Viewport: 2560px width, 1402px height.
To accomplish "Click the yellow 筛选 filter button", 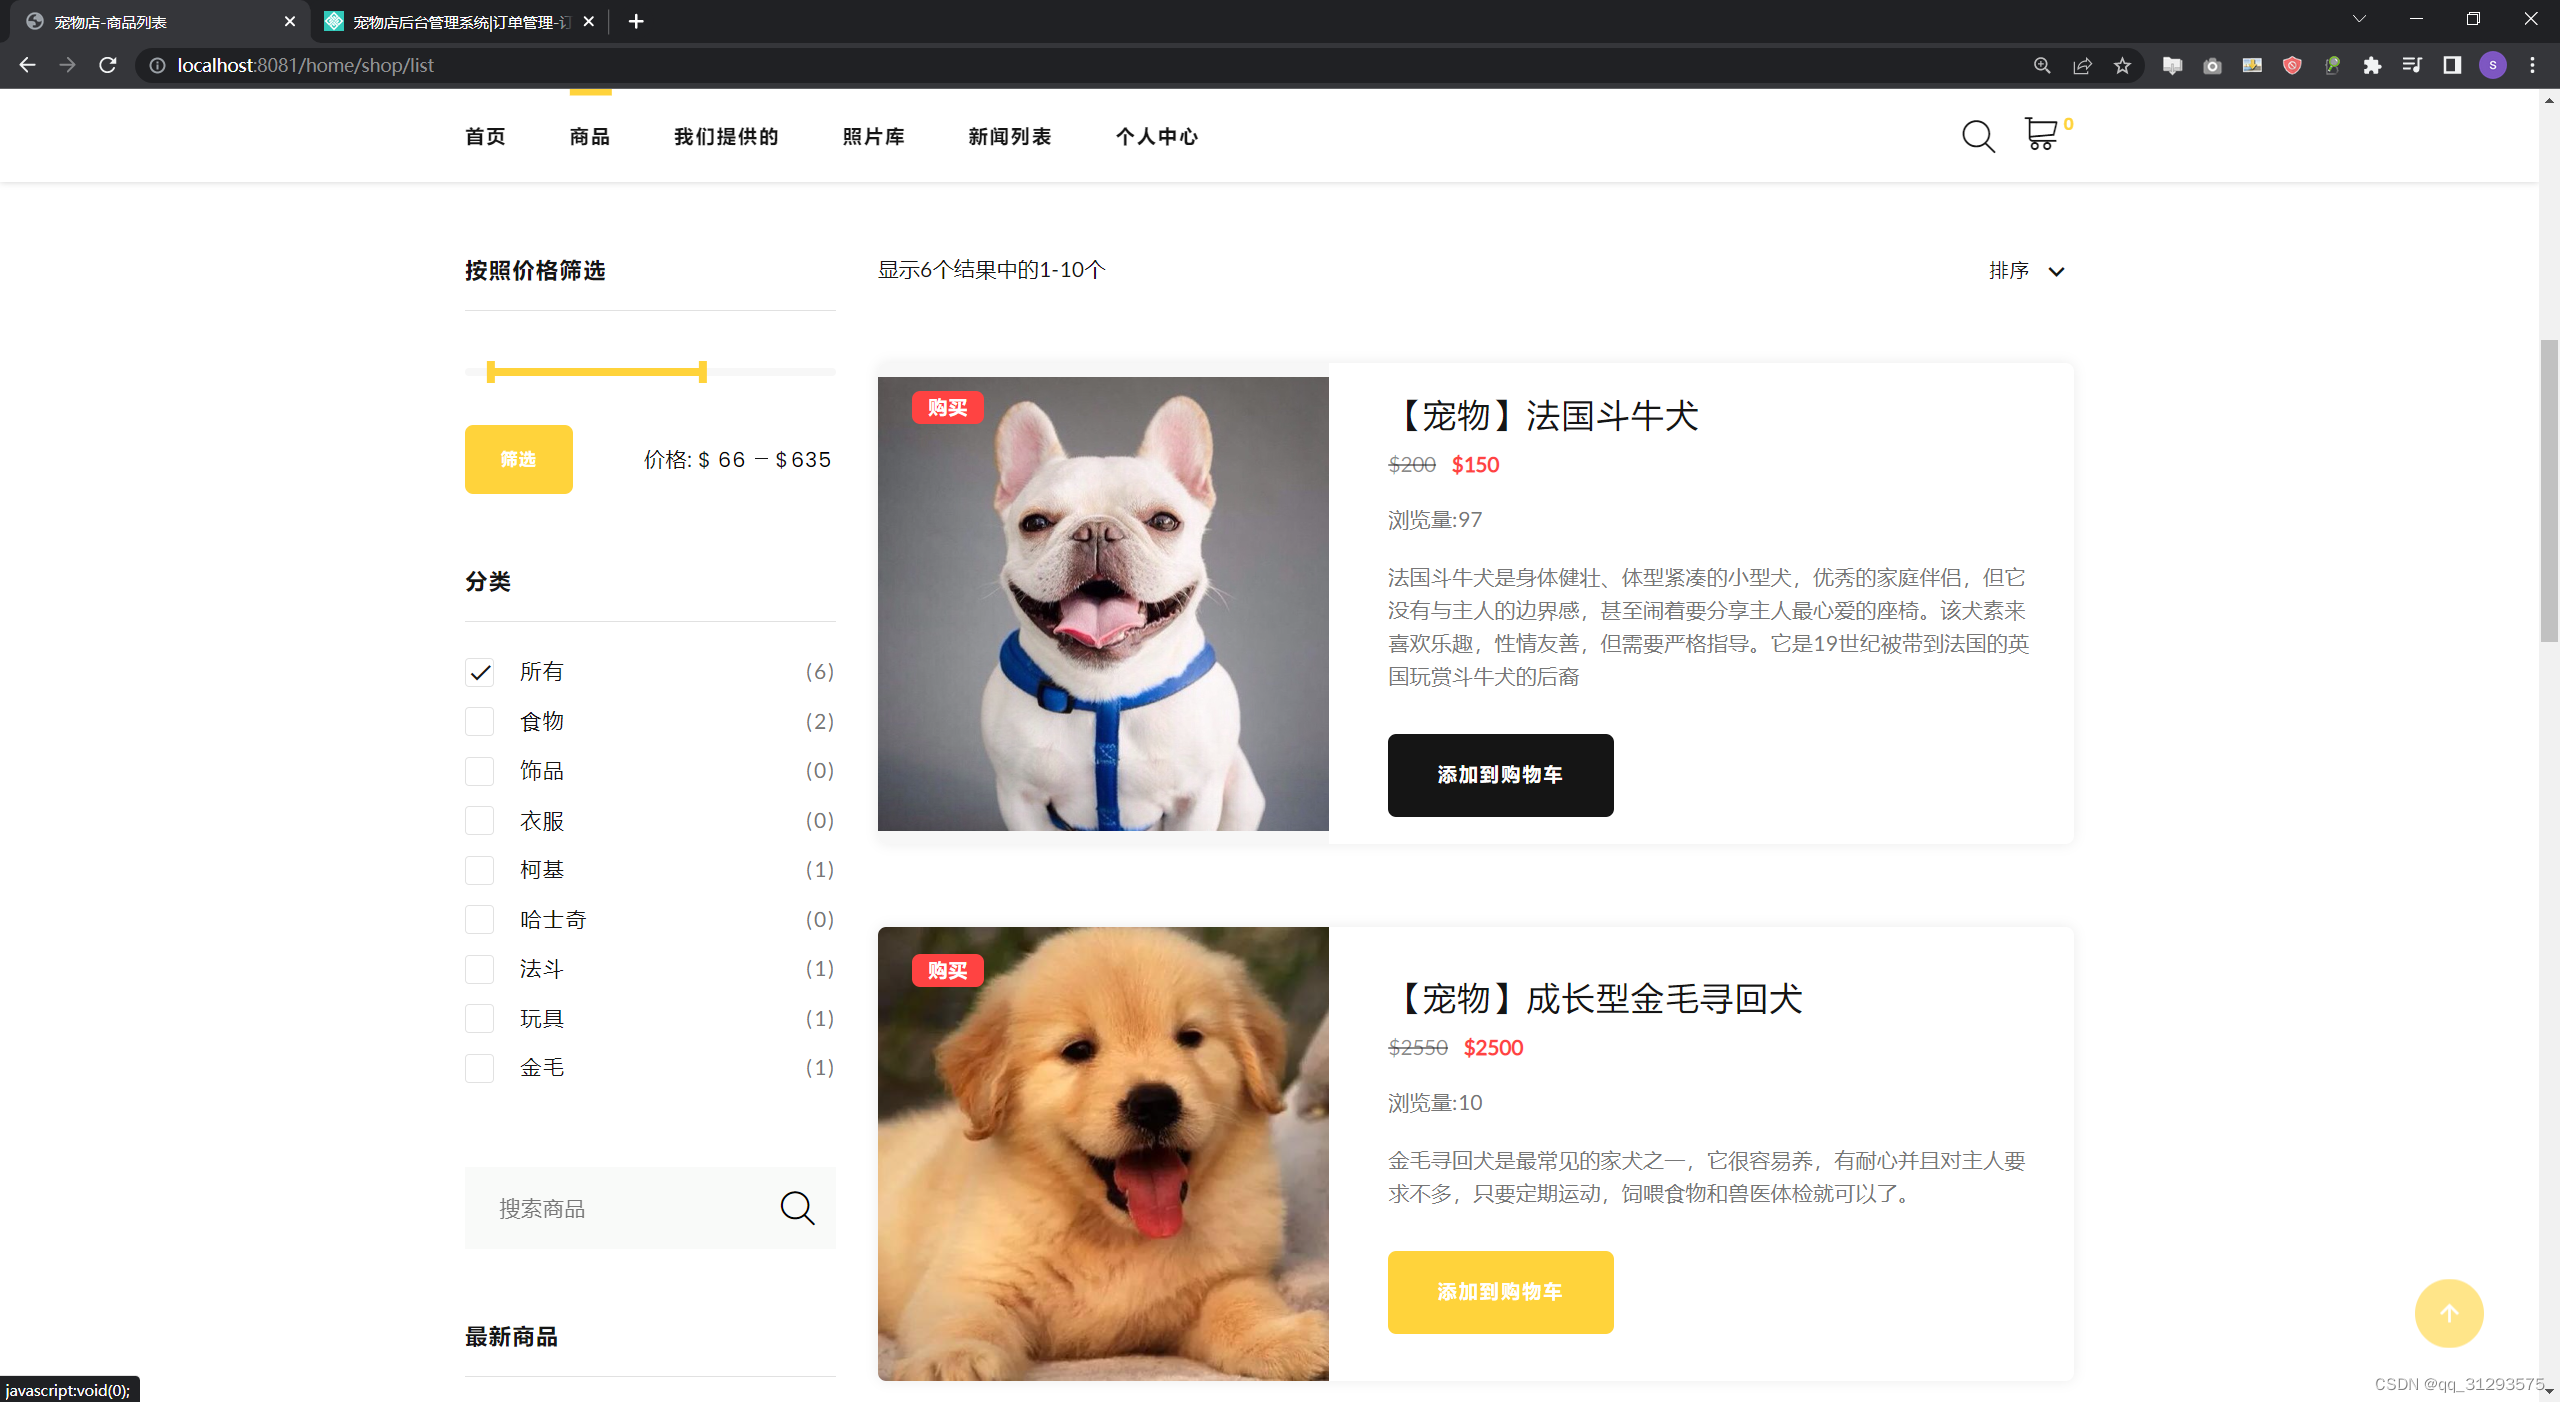I will click(518, 459).
